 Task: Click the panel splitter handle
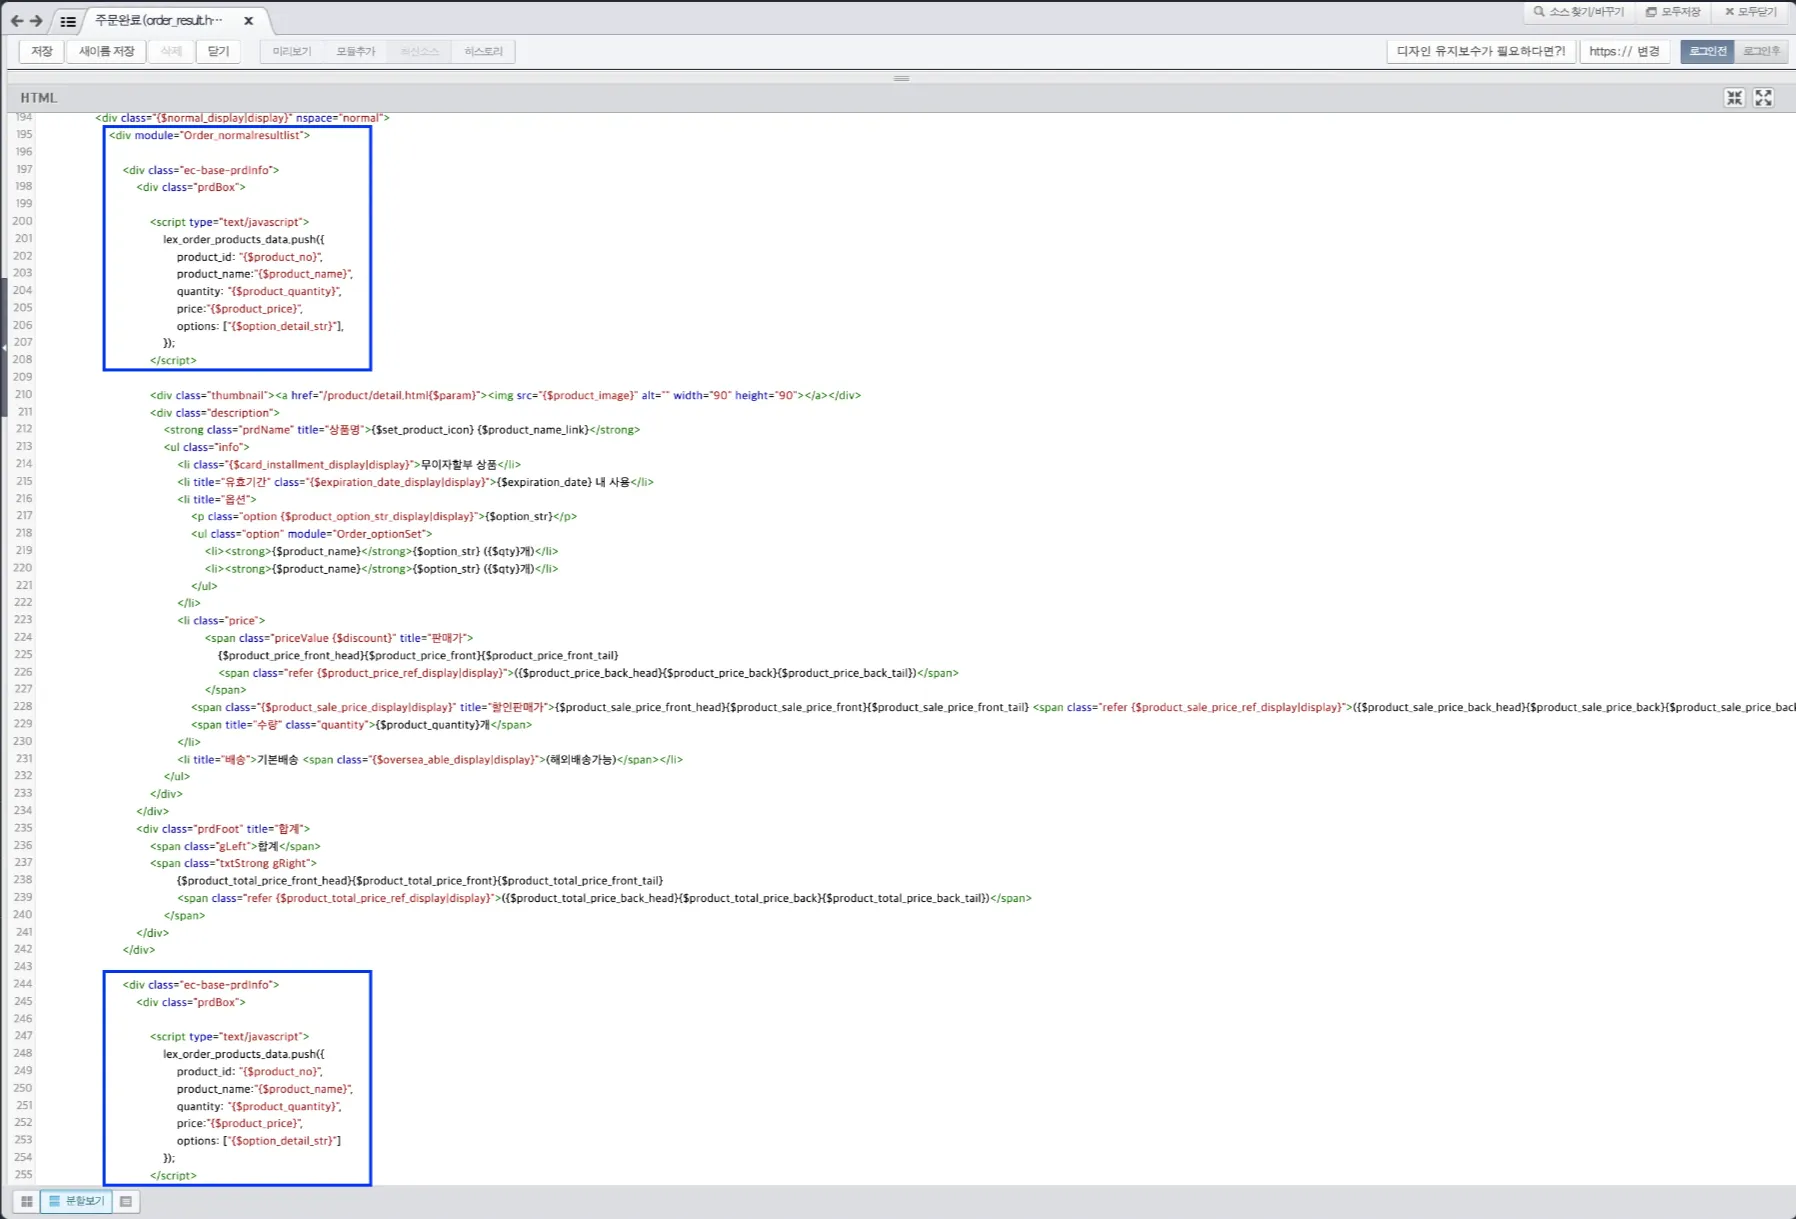901,78
